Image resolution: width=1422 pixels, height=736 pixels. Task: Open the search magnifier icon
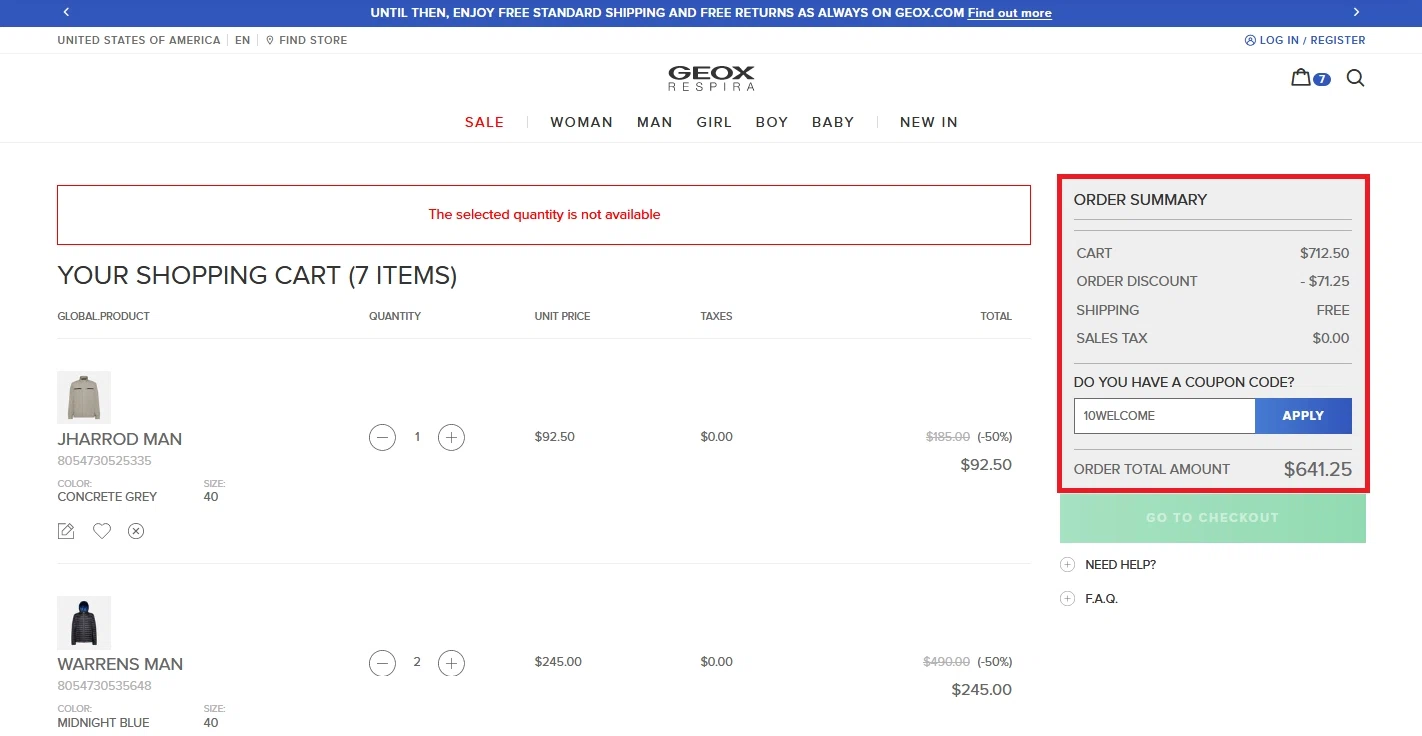[1355, 78]
